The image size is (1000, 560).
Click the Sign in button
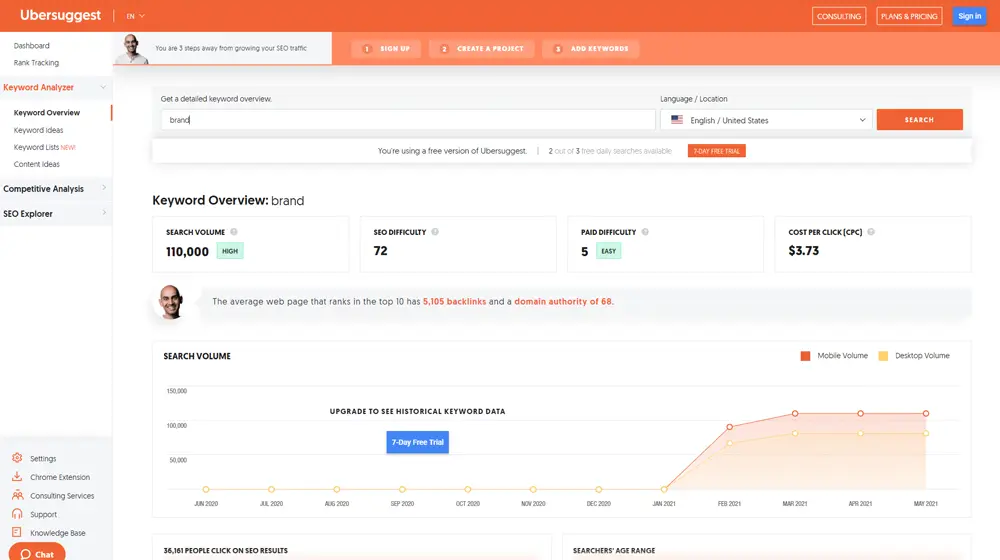click(969, 16)
